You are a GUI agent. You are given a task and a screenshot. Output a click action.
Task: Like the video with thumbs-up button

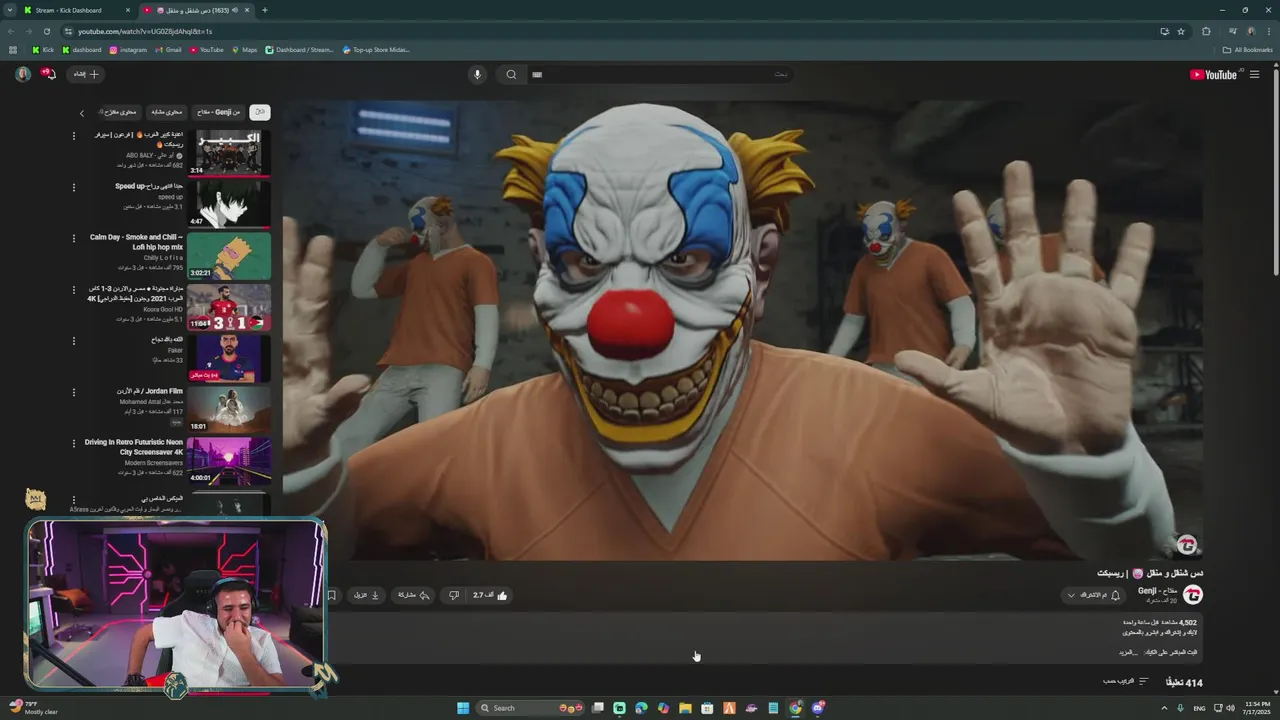[x=491, y=596]
